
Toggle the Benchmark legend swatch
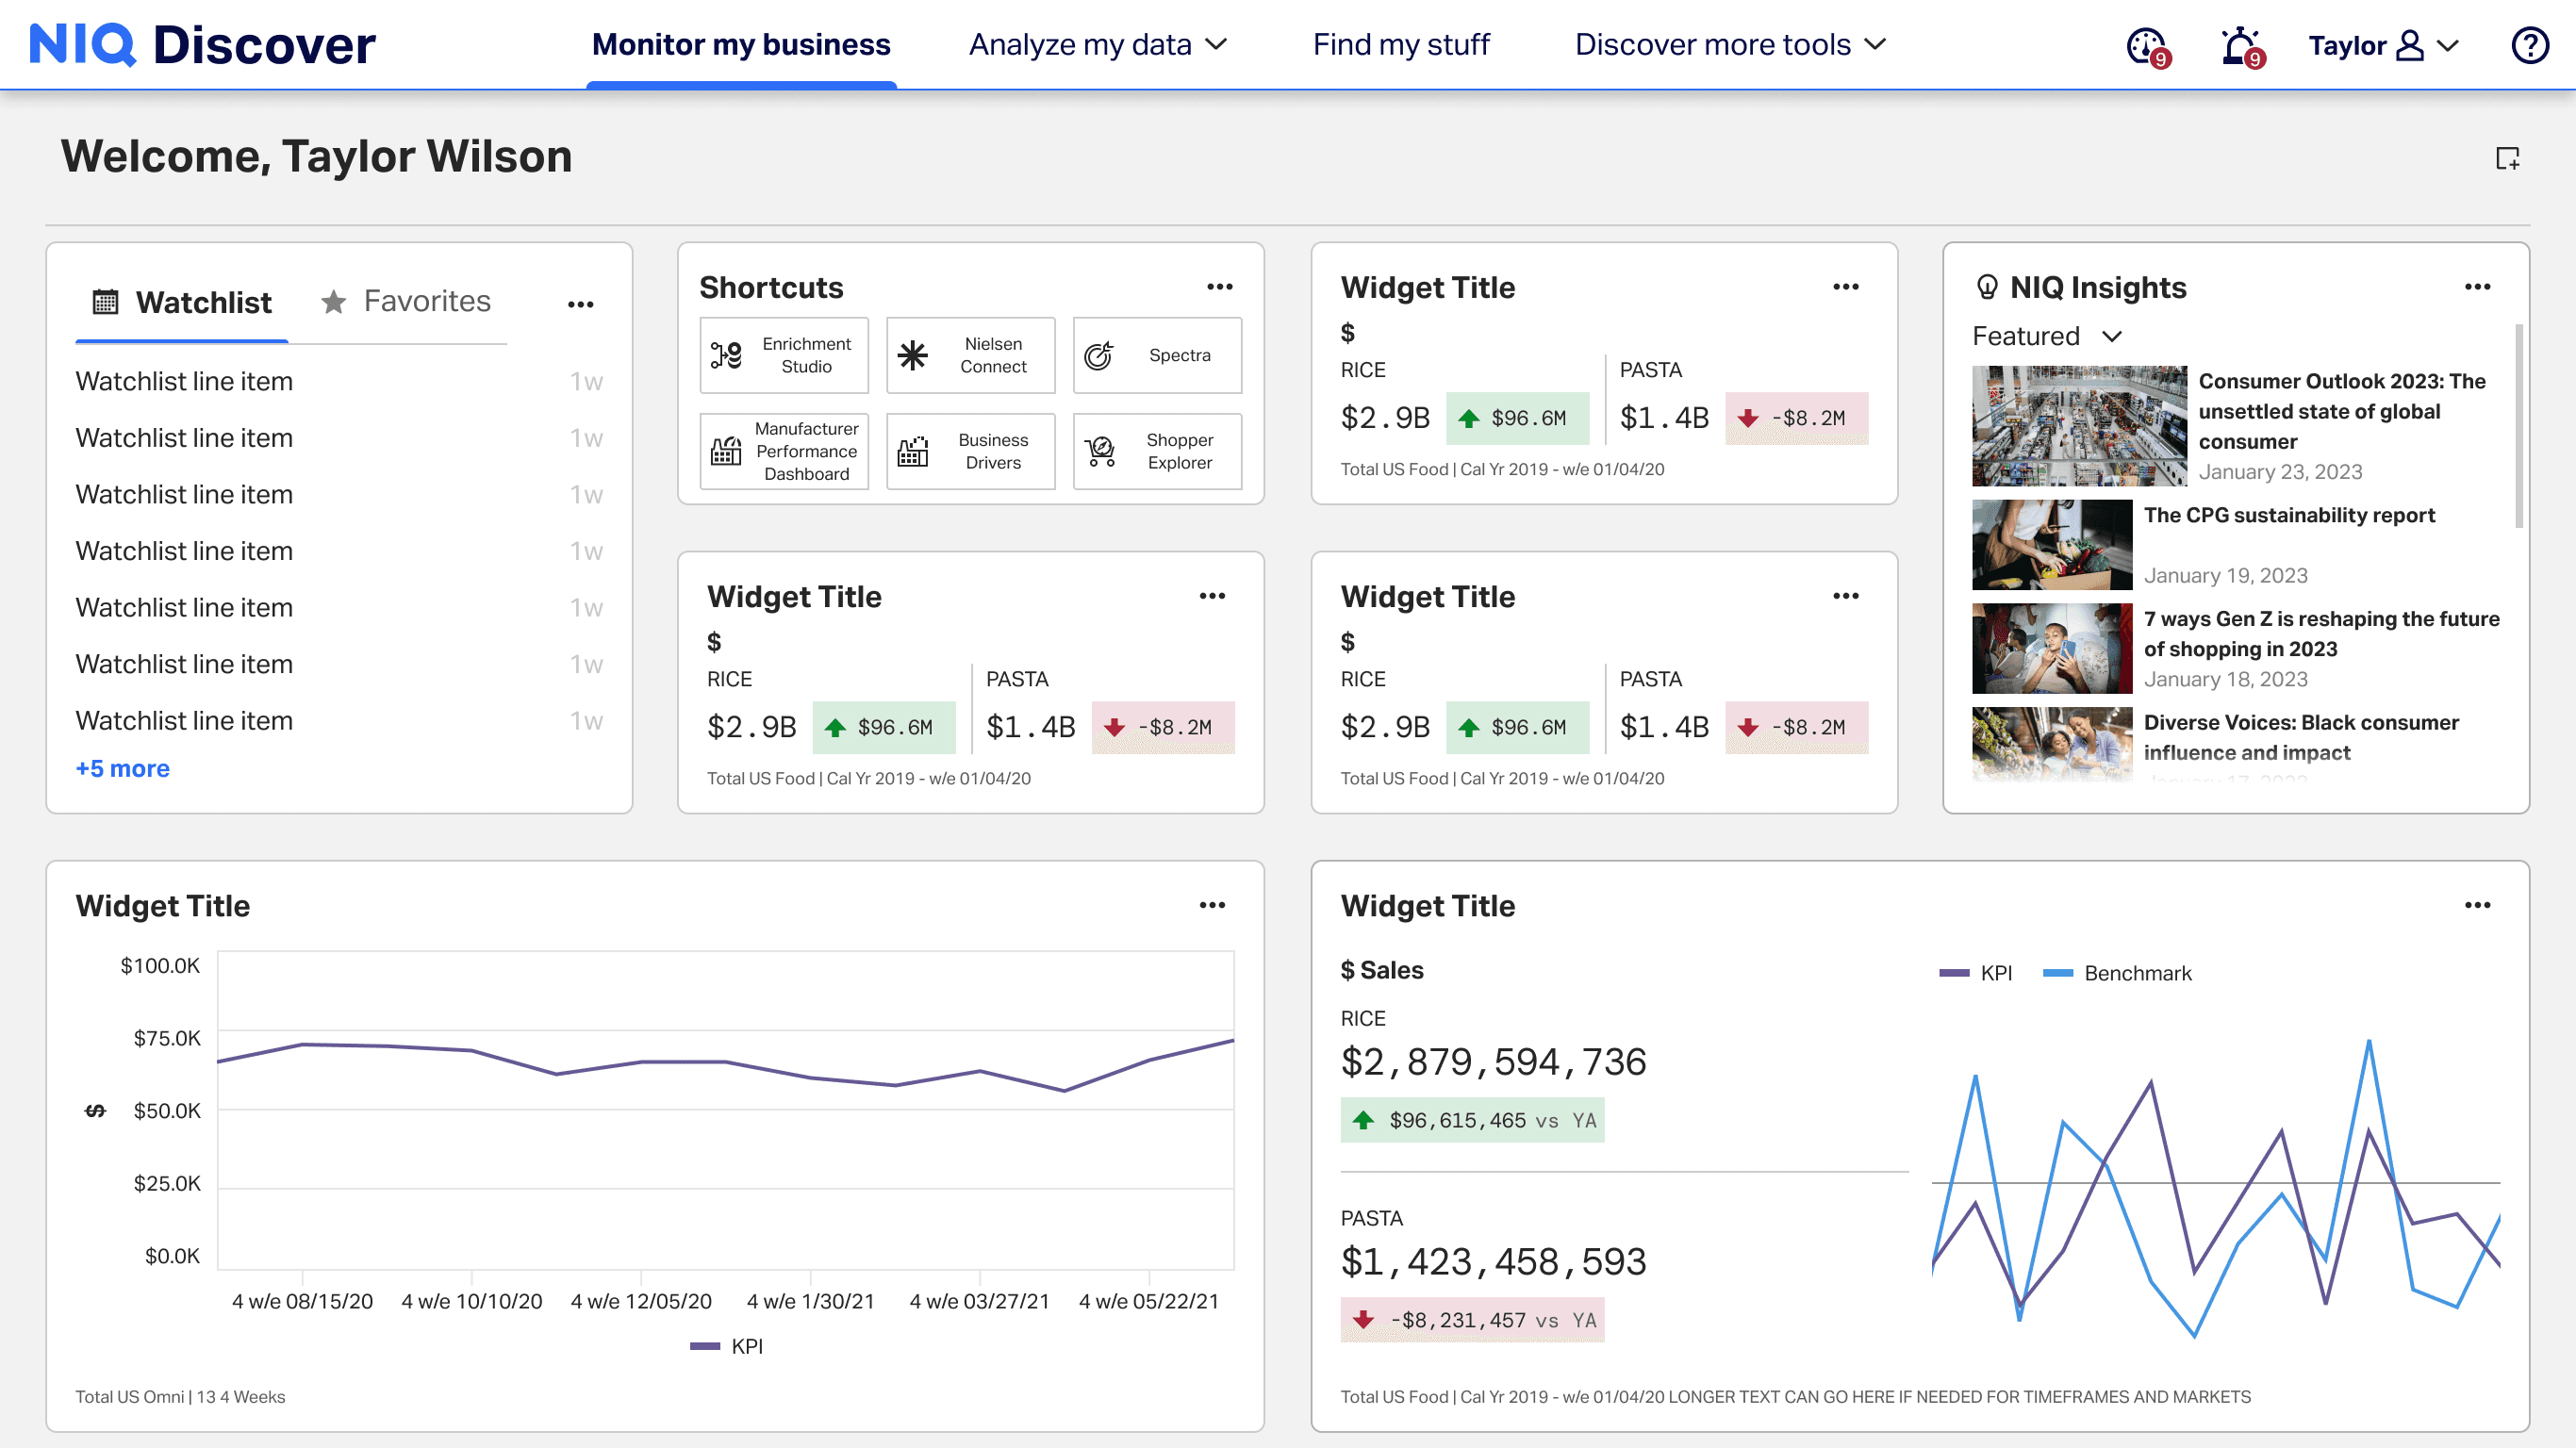[x=2057, y=973]
